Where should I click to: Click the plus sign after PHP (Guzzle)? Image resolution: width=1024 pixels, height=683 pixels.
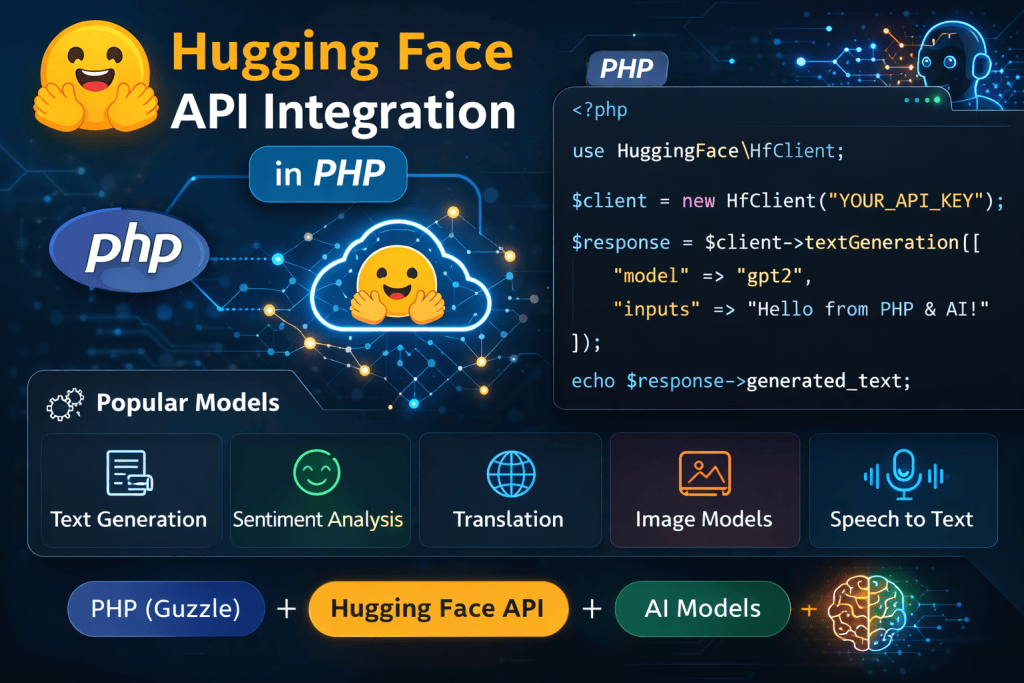pos(286,609)
